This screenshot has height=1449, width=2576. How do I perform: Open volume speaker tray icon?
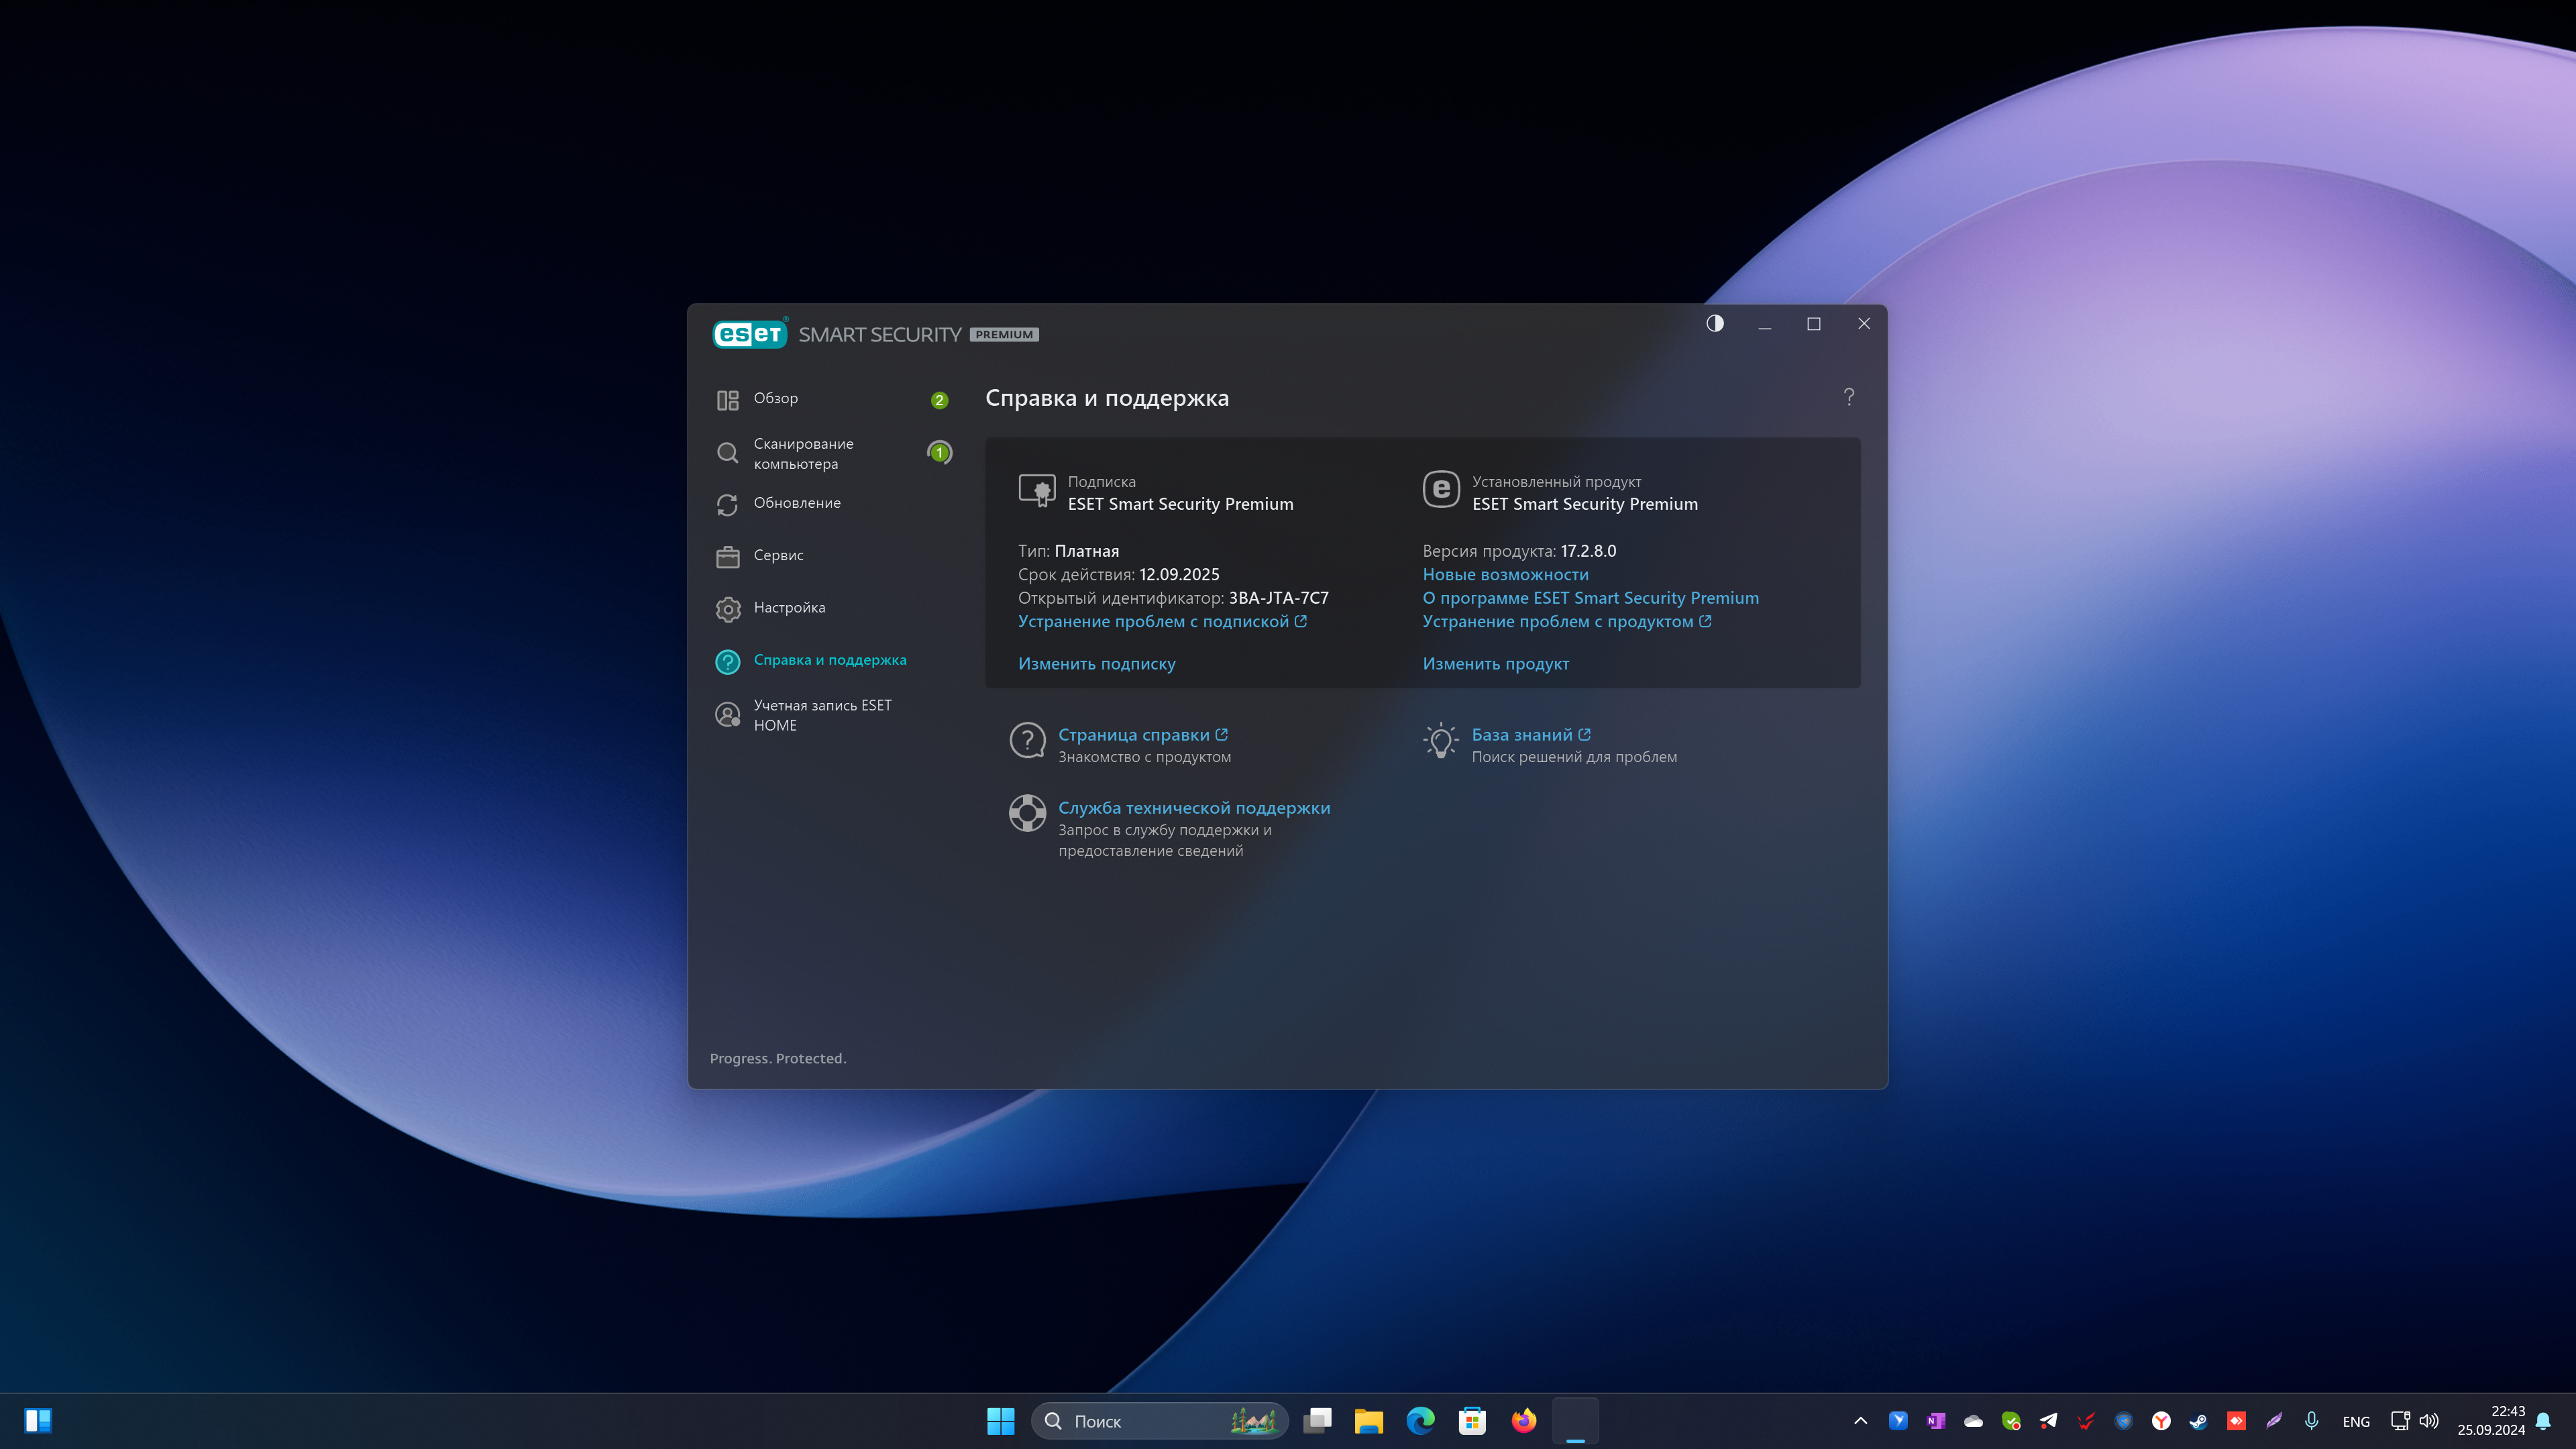pos(2429,1421)
